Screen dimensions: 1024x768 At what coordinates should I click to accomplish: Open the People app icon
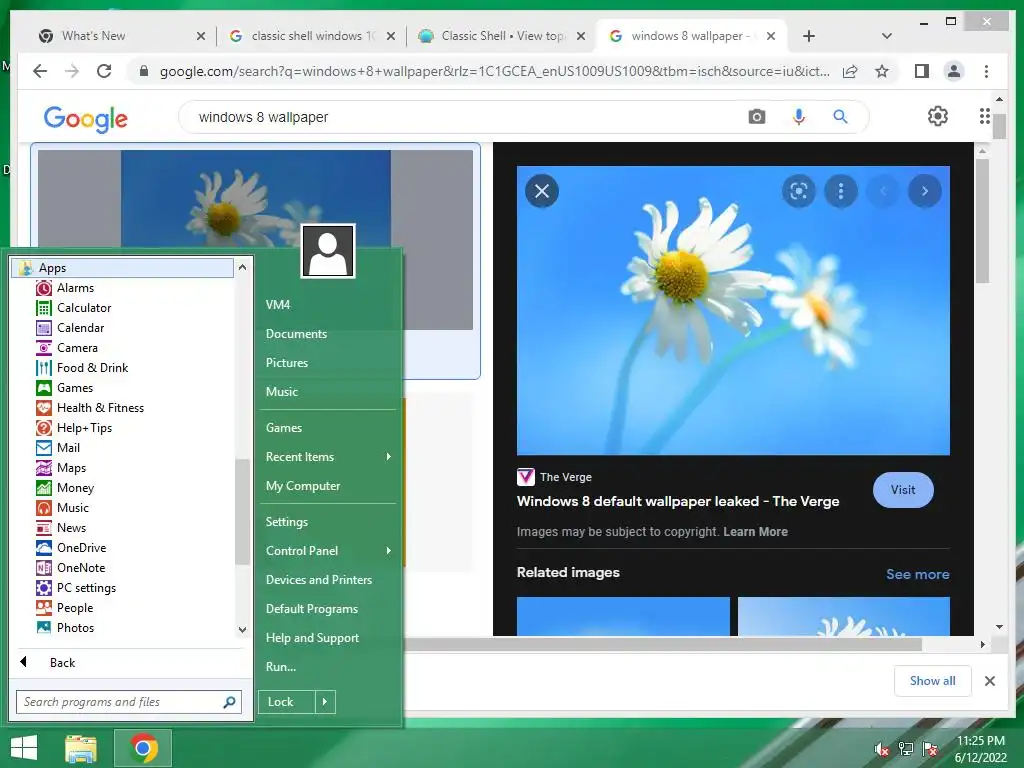click(44, 608)
